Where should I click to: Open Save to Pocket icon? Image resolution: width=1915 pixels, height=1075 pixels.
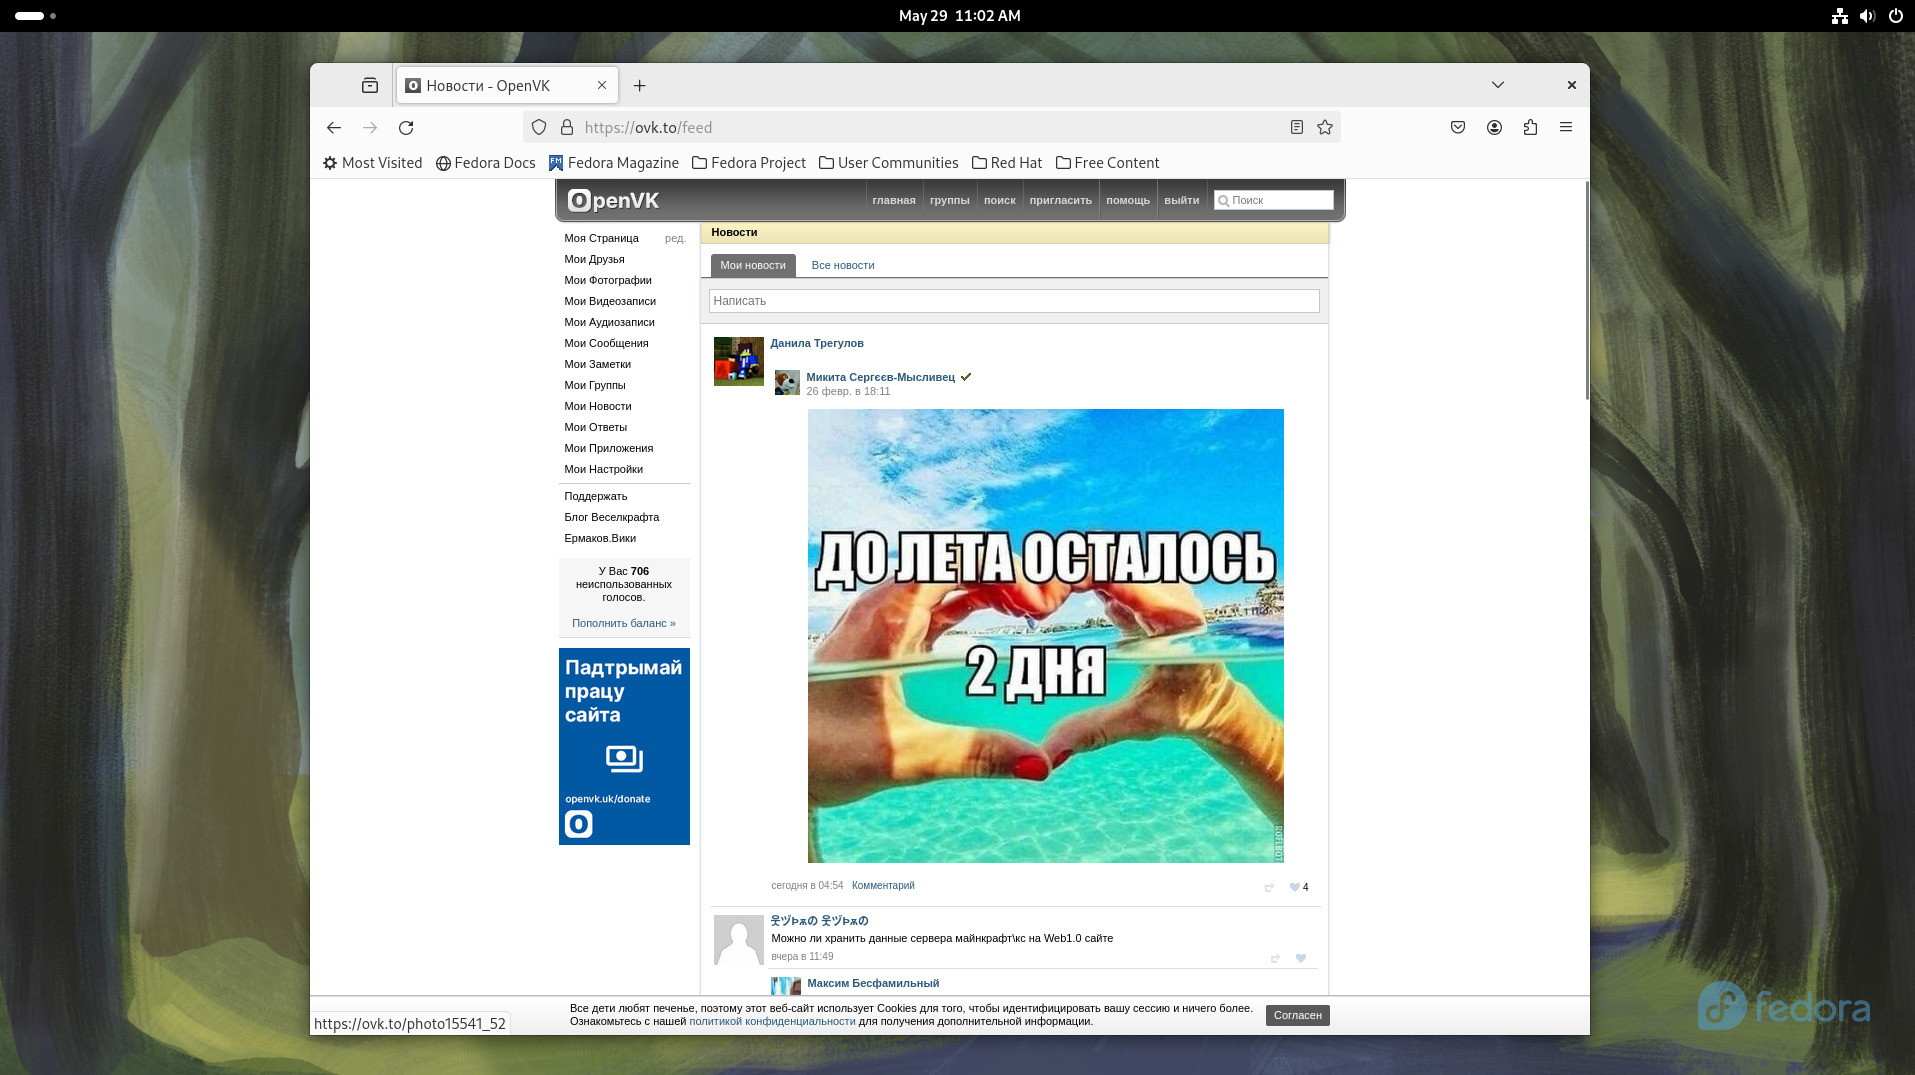tap(1458, 128)
